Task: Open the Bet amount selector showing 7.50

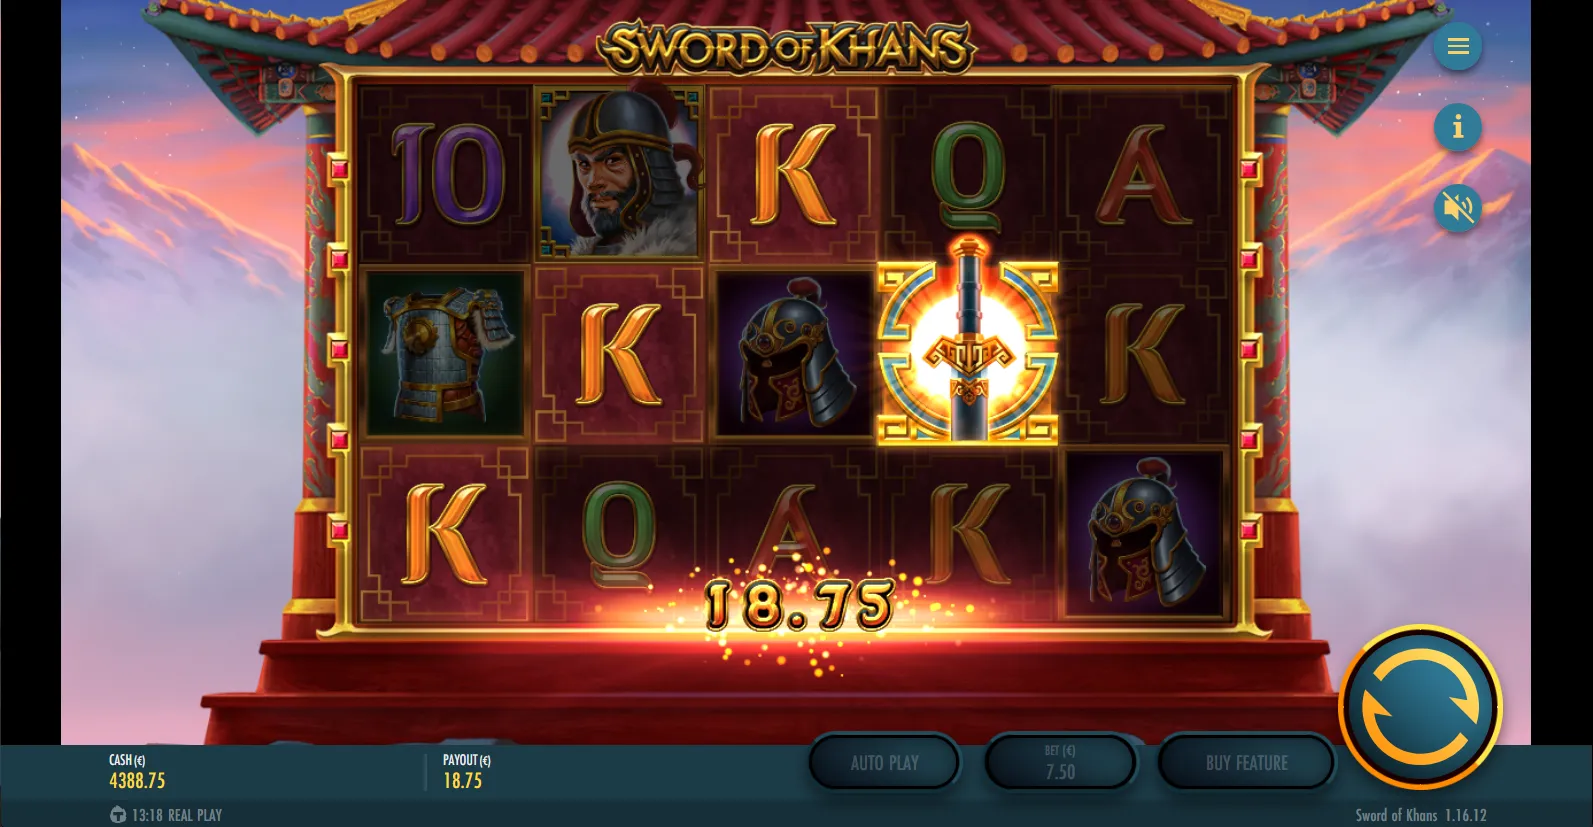Action: (x=1060, y=763)
